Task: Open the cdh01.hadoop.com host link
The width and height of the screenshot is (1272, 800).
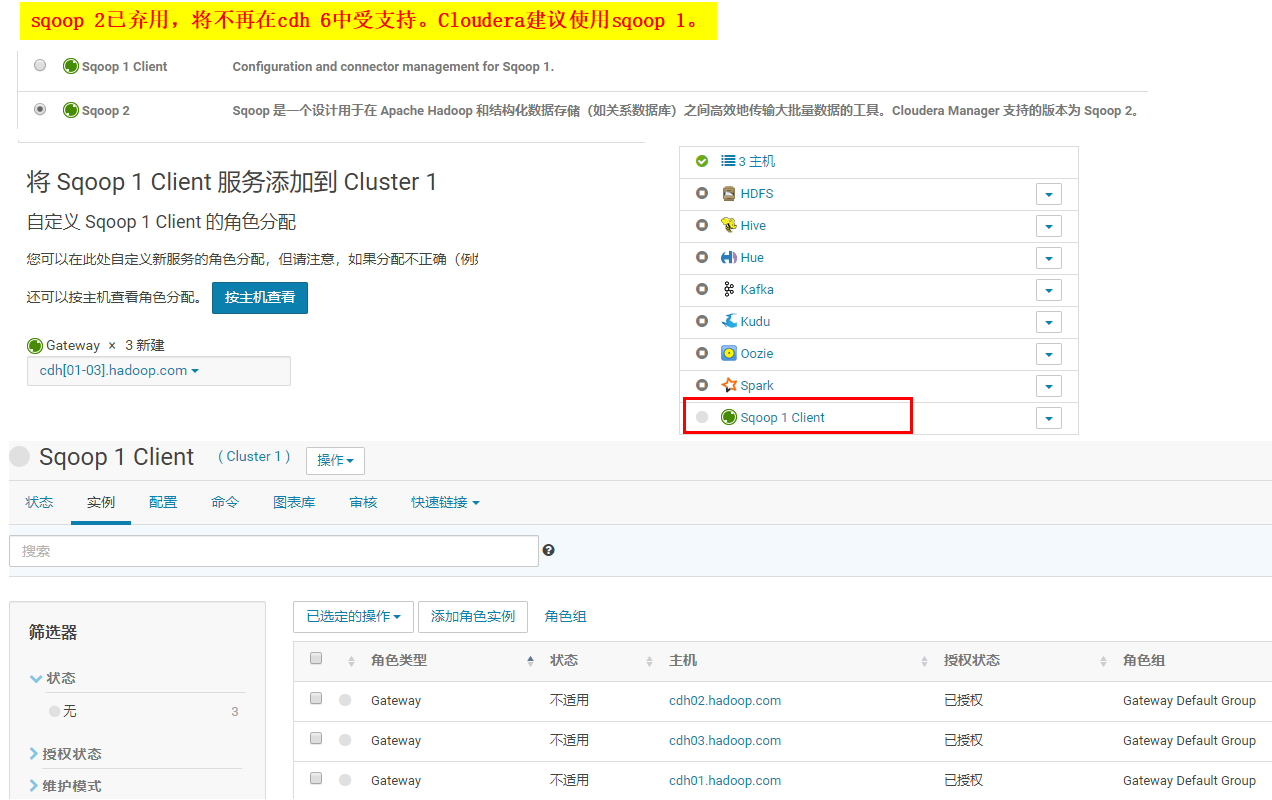Action: click(x=725, y=781)
